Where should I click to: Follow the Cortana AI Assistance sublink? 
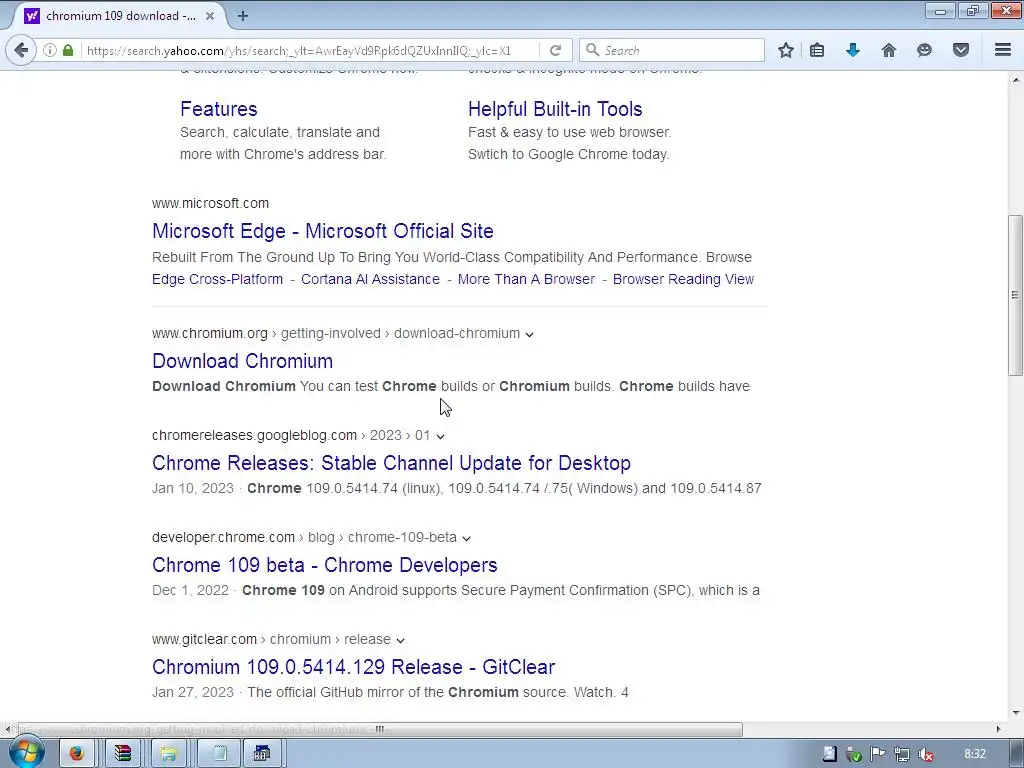tap(370, 280)
